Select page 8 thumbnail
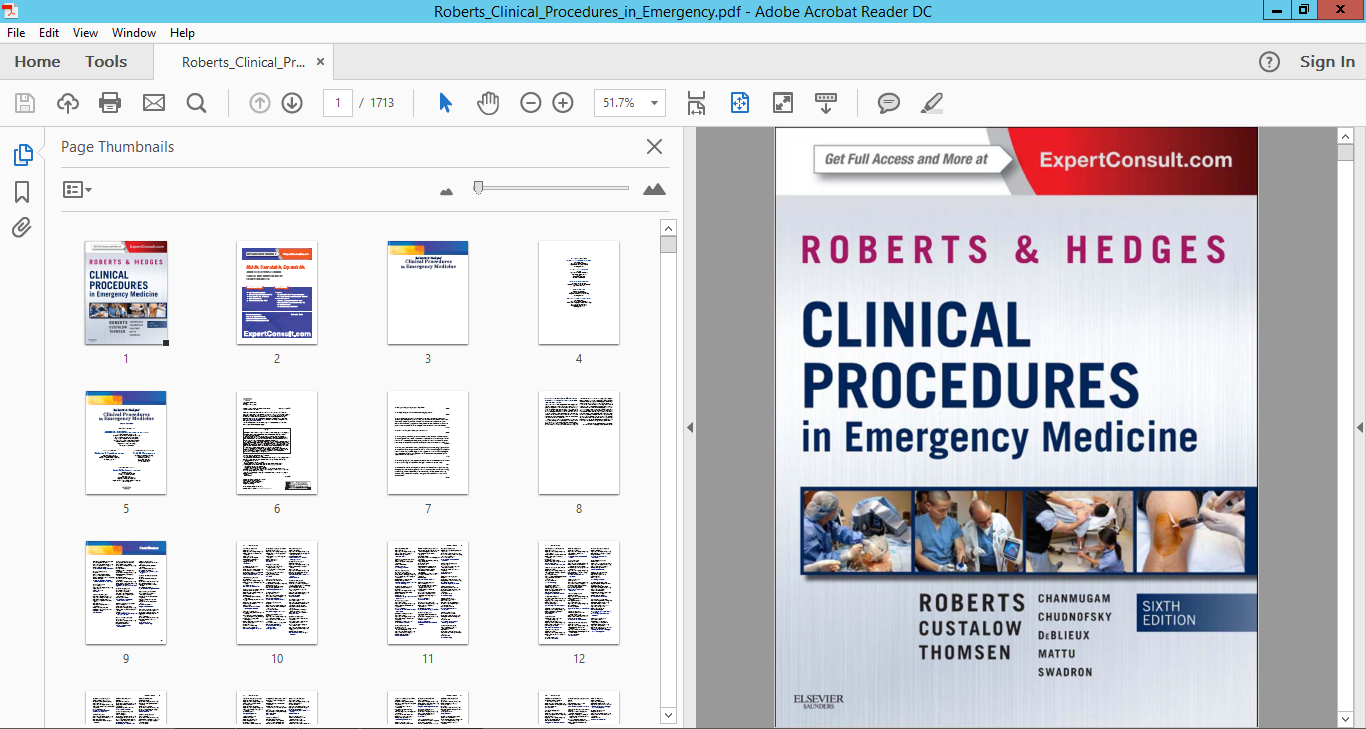Screen dimensions: 1366x729 [x=579, y=442]
